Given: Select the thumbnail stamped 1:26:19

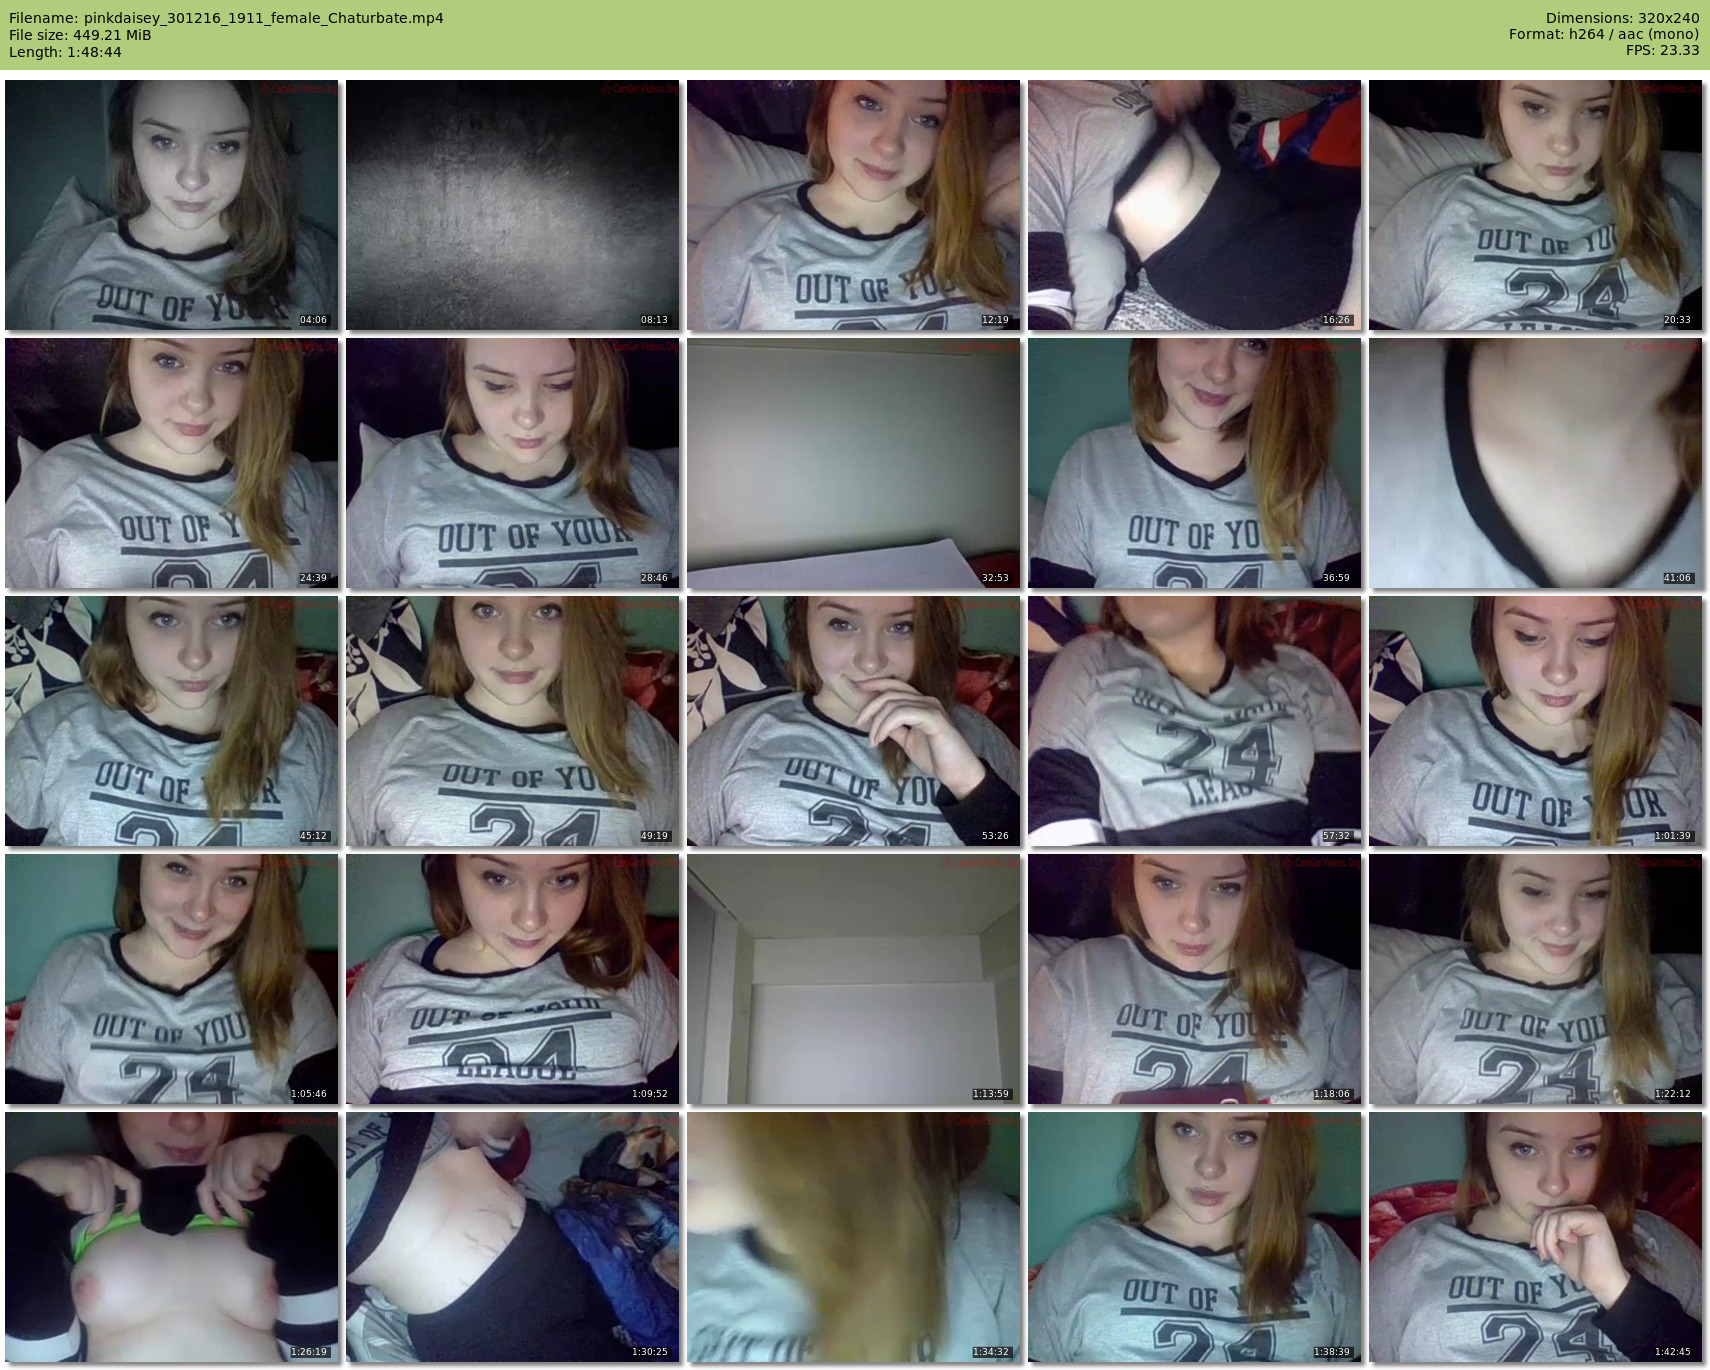Looking at the screenshot, I should [x=172, y=1237].
